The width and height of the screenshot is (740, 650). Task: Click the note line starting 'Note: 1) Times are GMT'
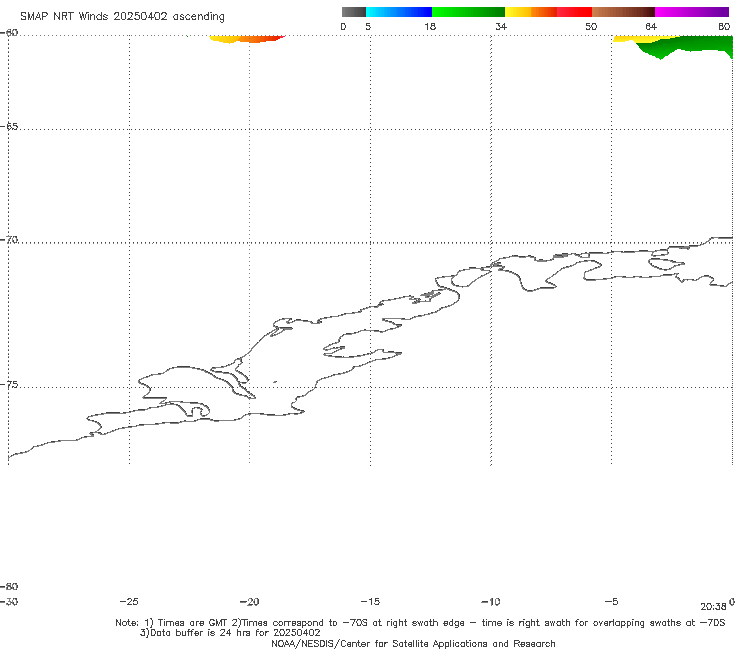(x=420, y=623)
